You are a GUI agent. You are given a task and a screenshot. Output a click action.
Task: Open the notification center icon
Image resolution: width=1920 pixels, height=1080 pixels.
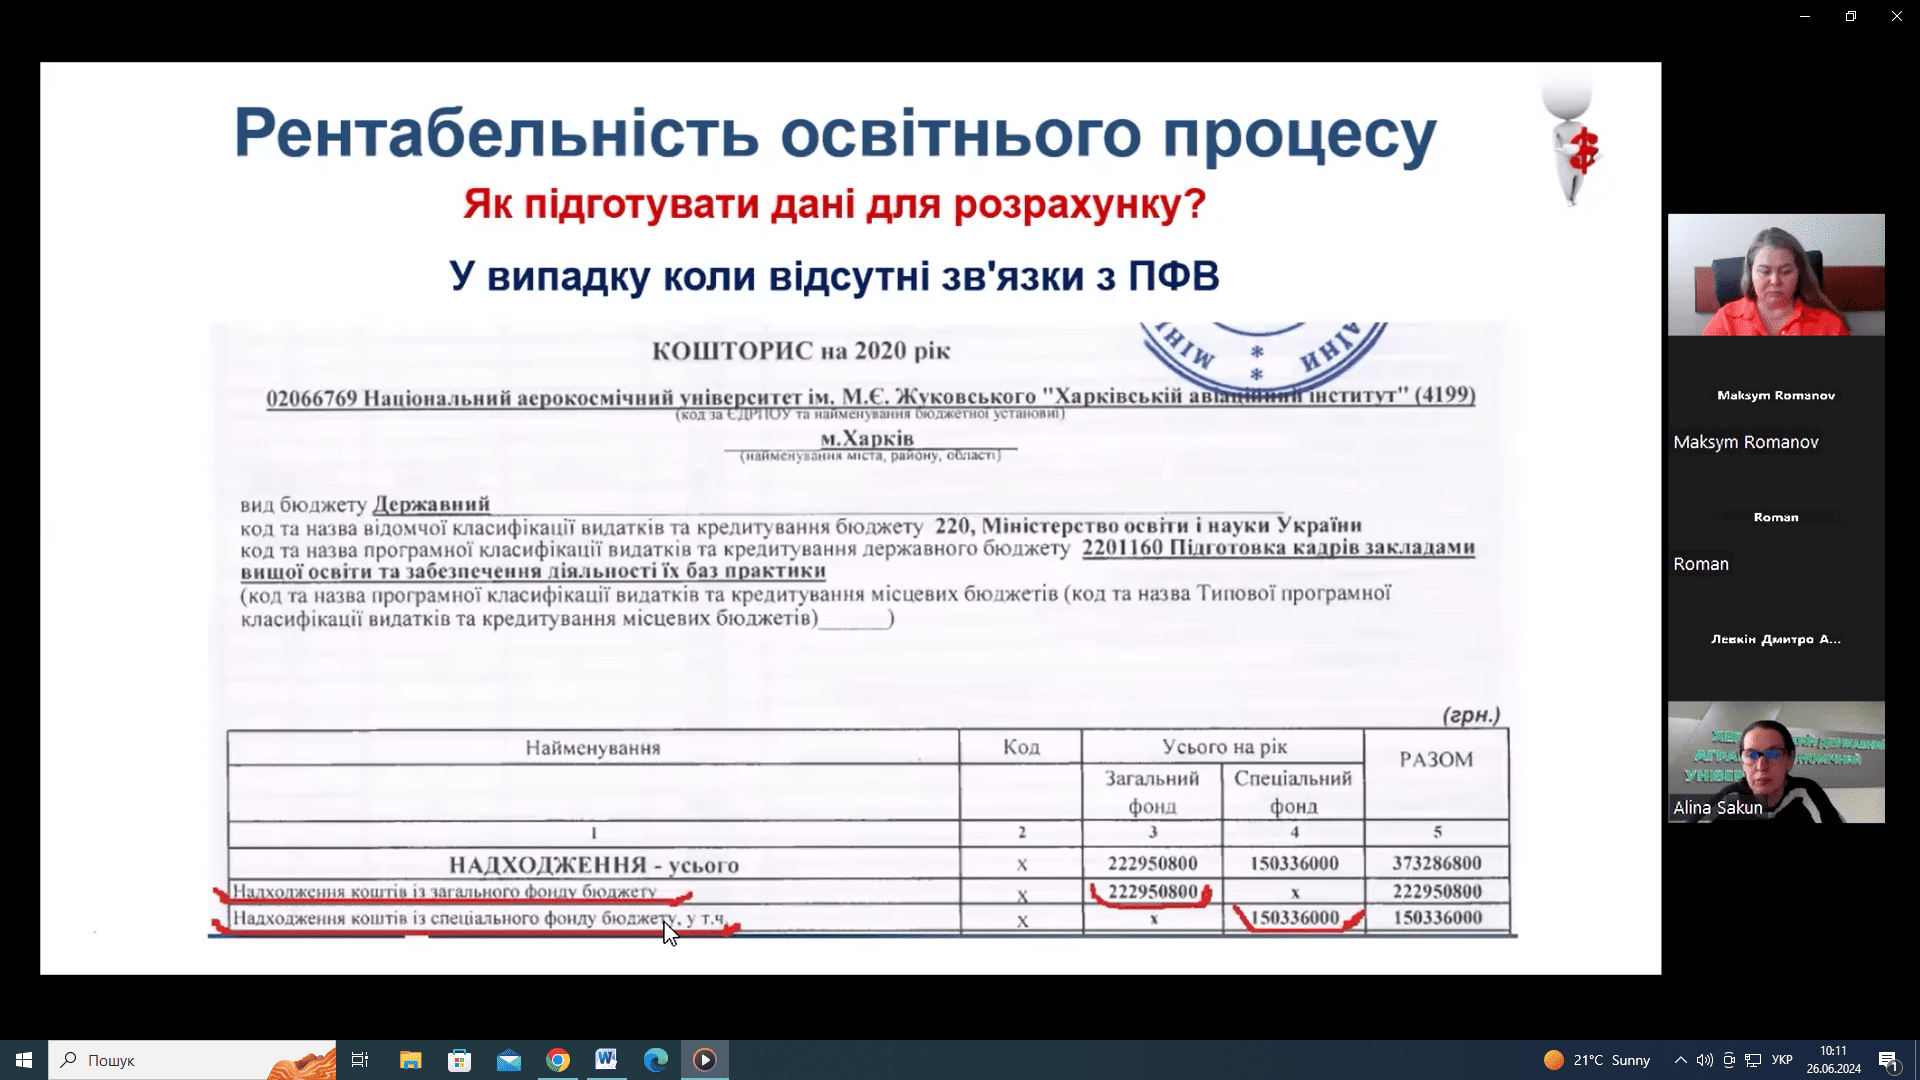tap(1888, 1060)
